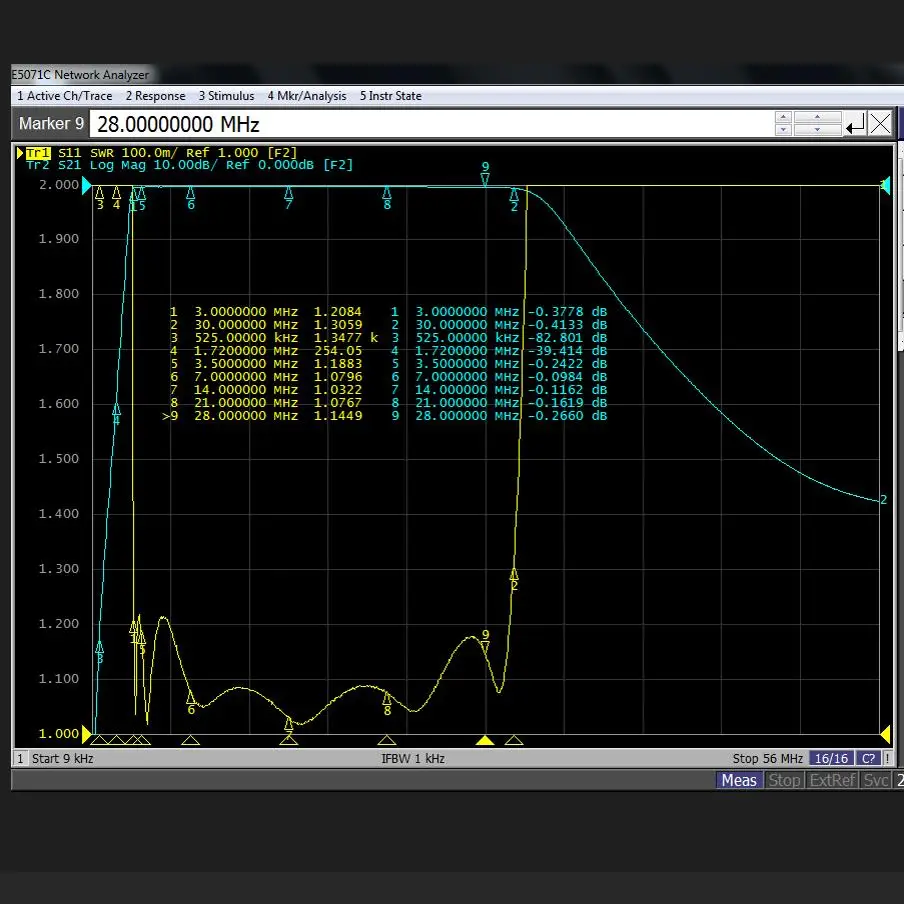The width and height of the screenshot is (904, 904).
Task: Click the small step-up arrow beside the frequency field
Action: [x=783, y=118]
